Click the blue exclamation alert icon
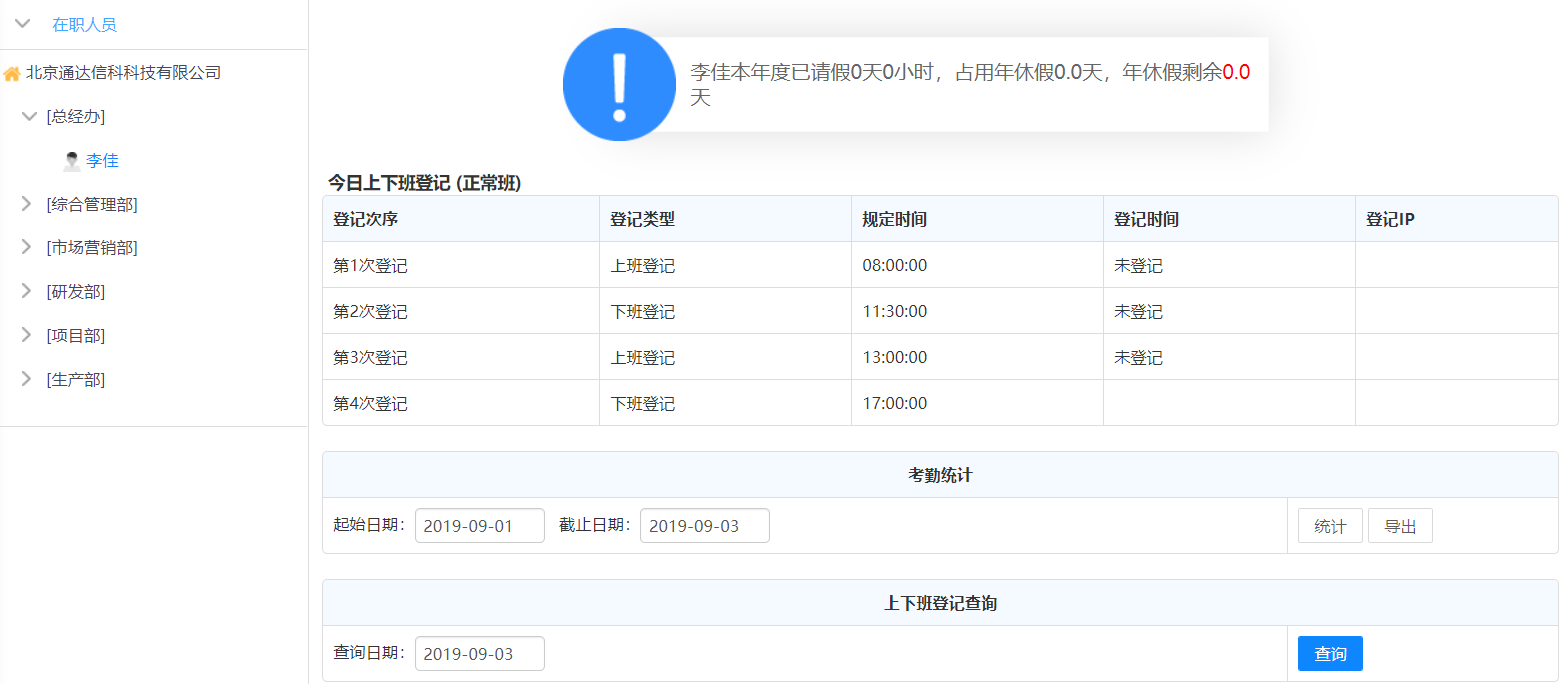Viewport: 1561px width, 684px height. pyautogui.click(x=619, y=85)
